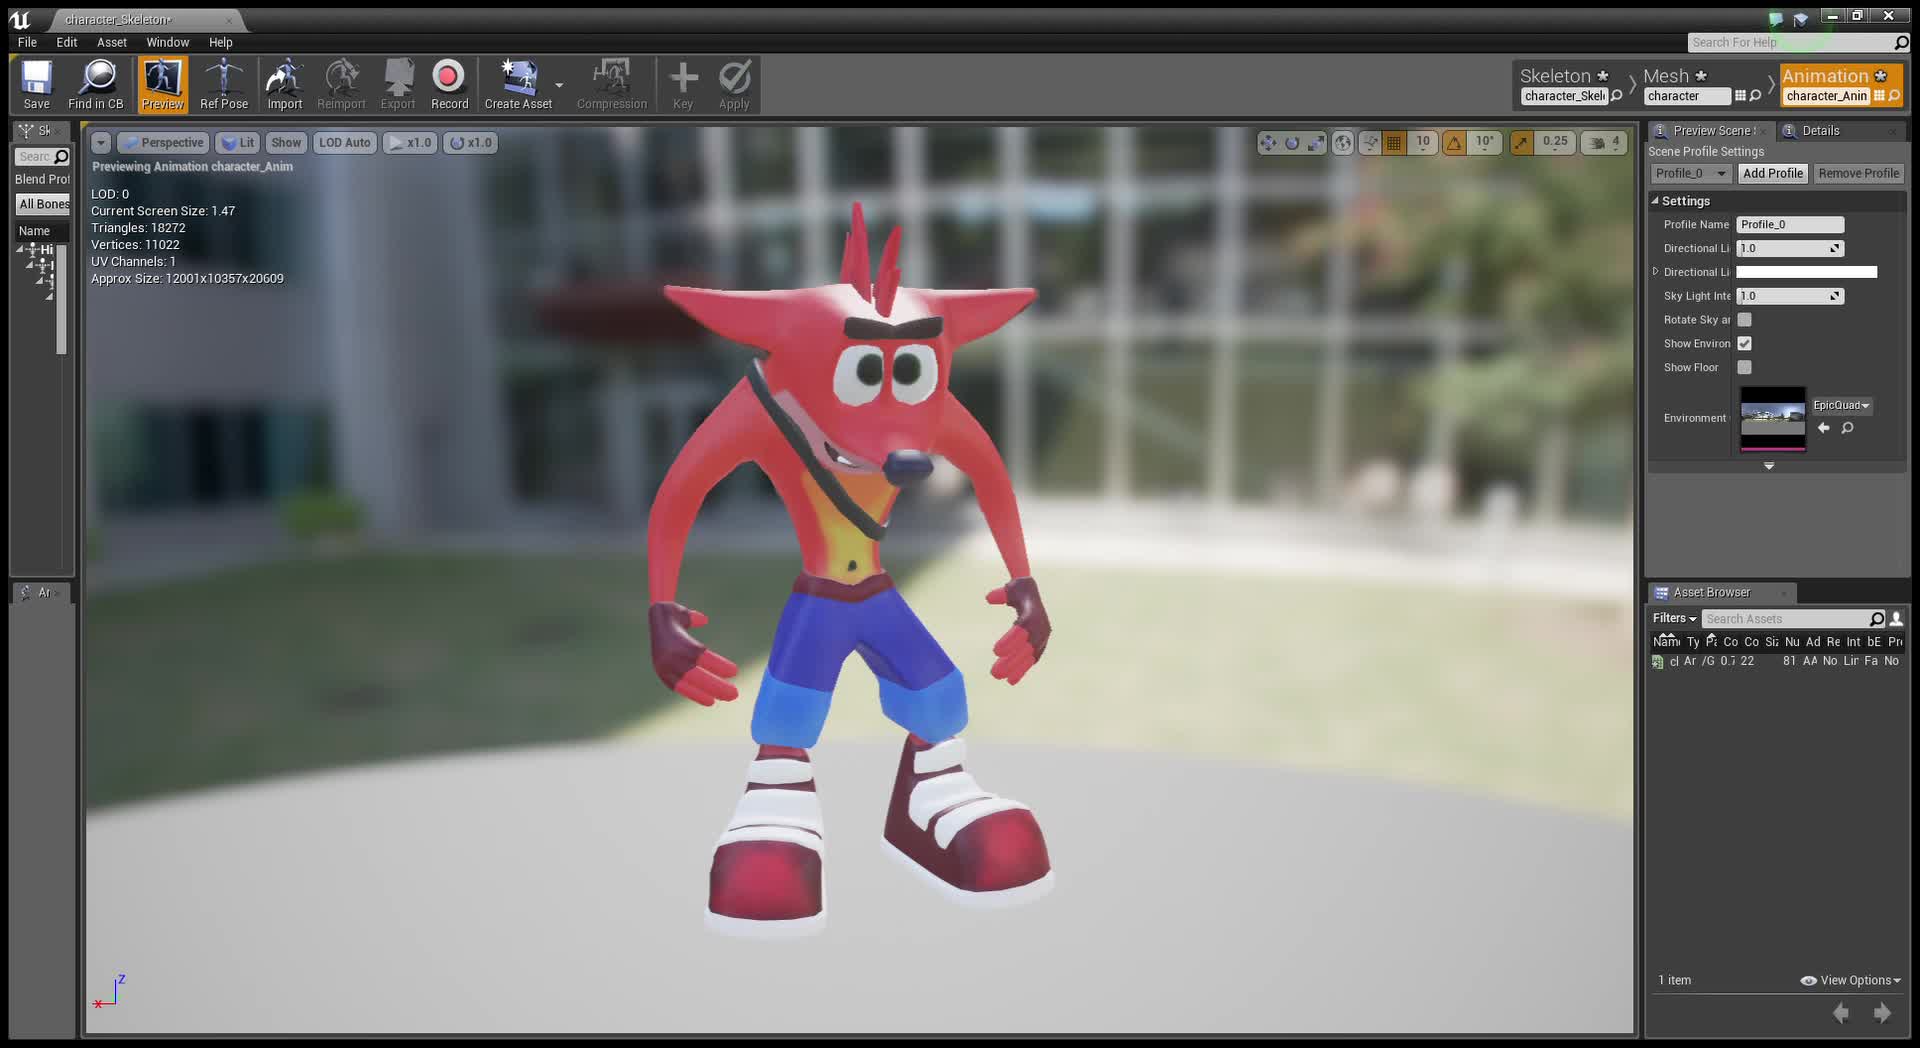Screen dimensions: 1920x1048
Task: Click the Add Profile button
Action: click(x=1772, y=172)
